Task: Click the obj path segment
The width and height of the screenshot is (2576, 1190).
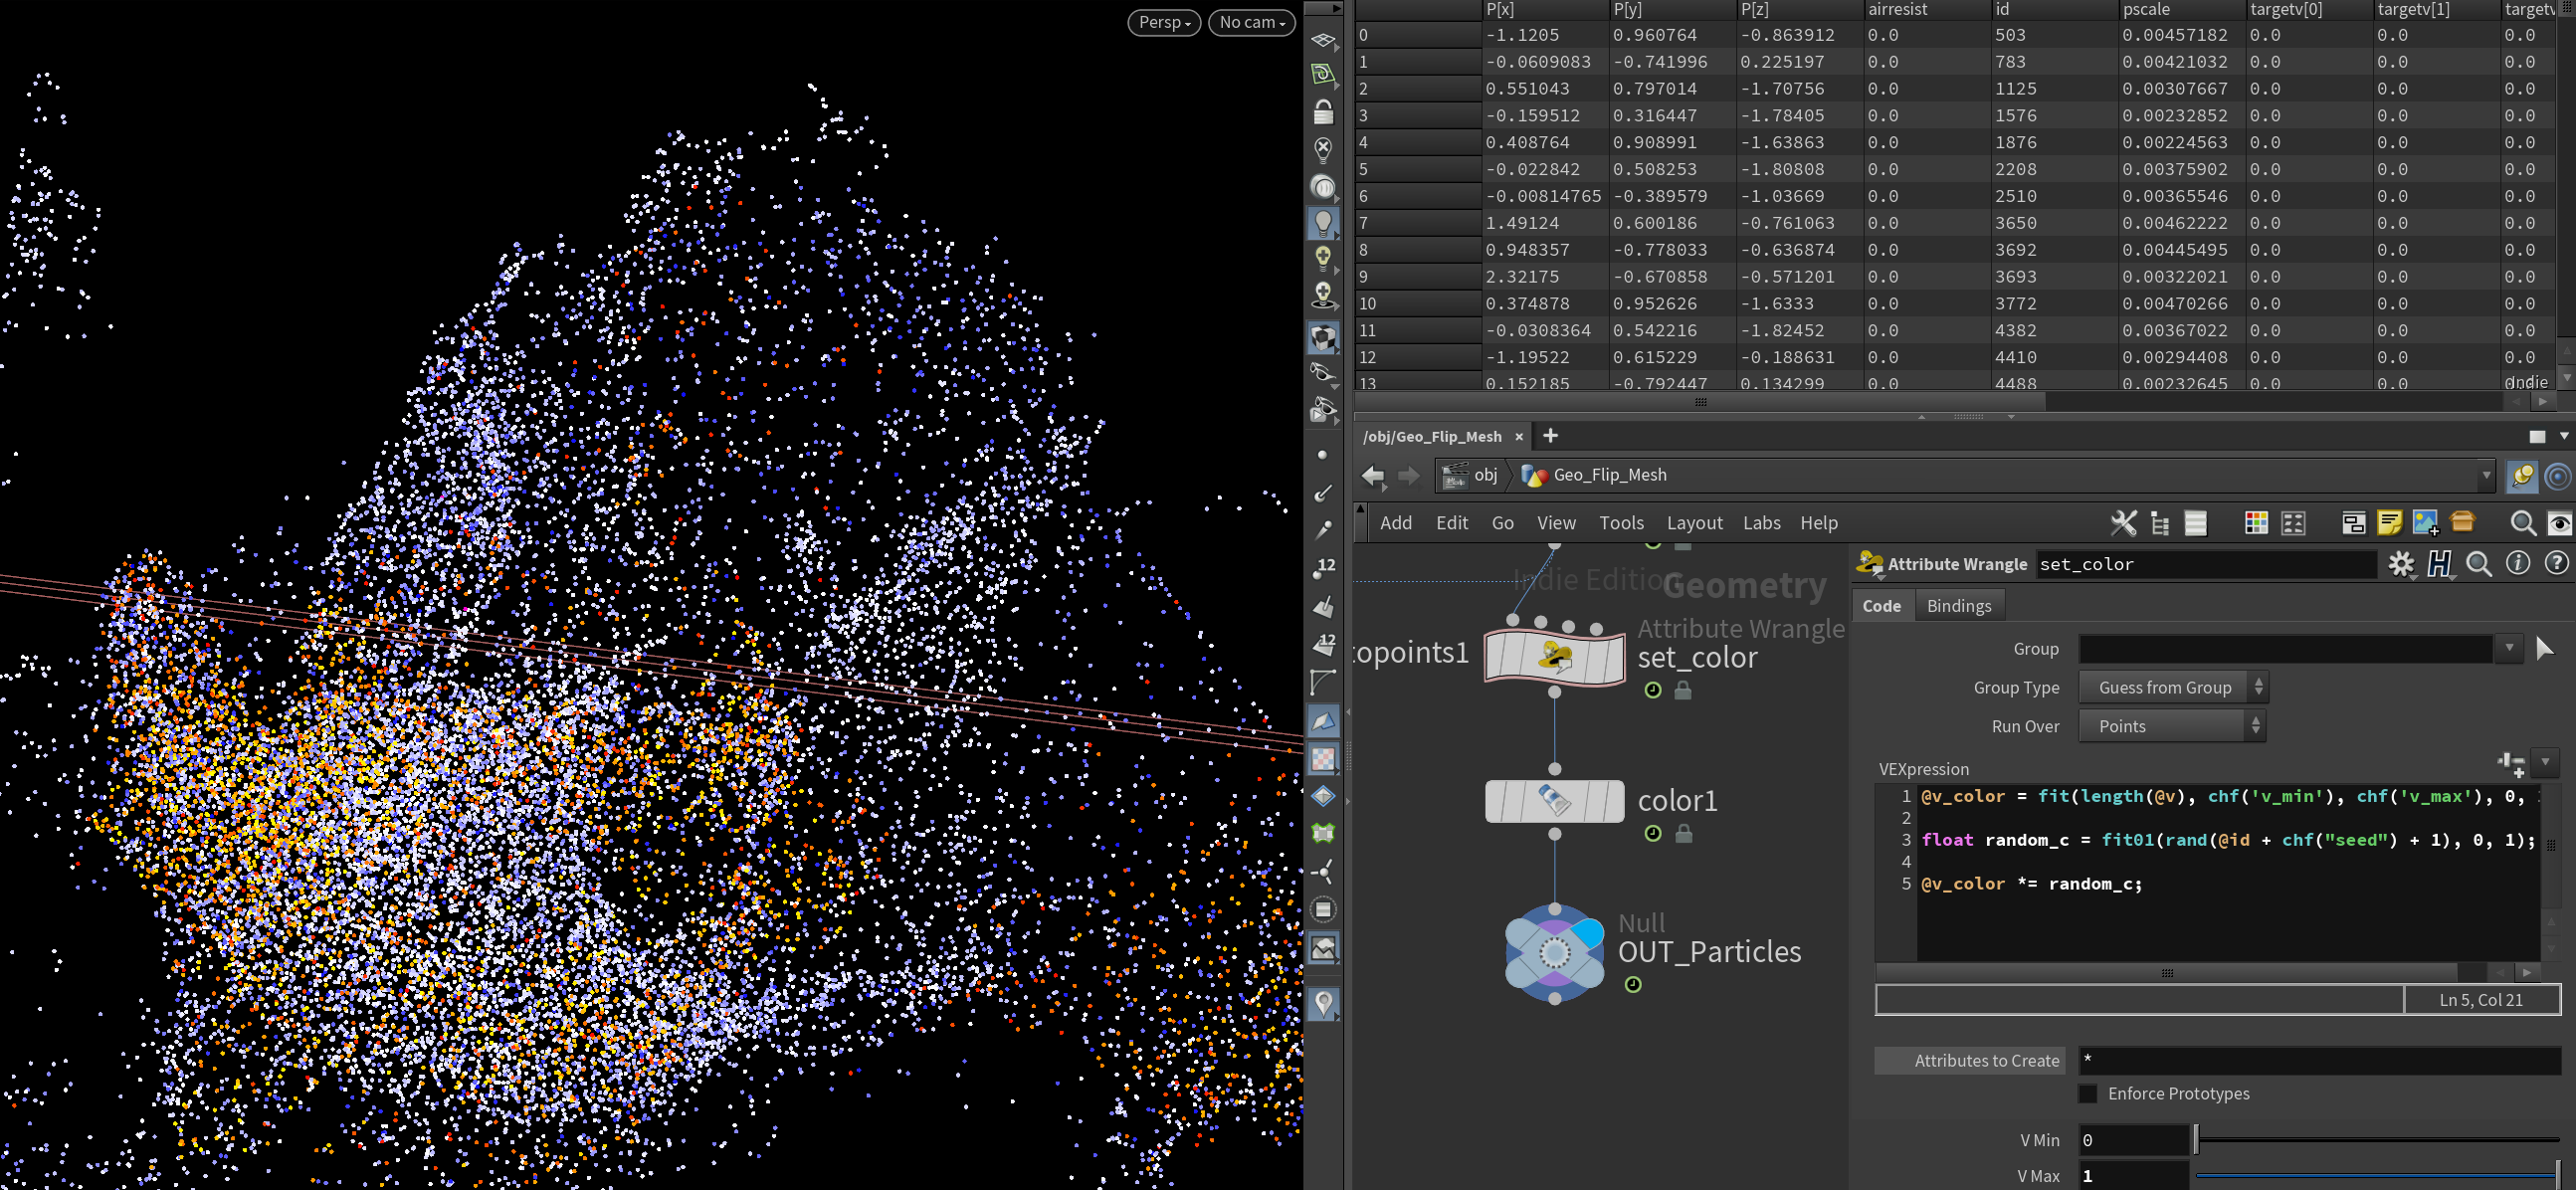Action: point(1471,475)
